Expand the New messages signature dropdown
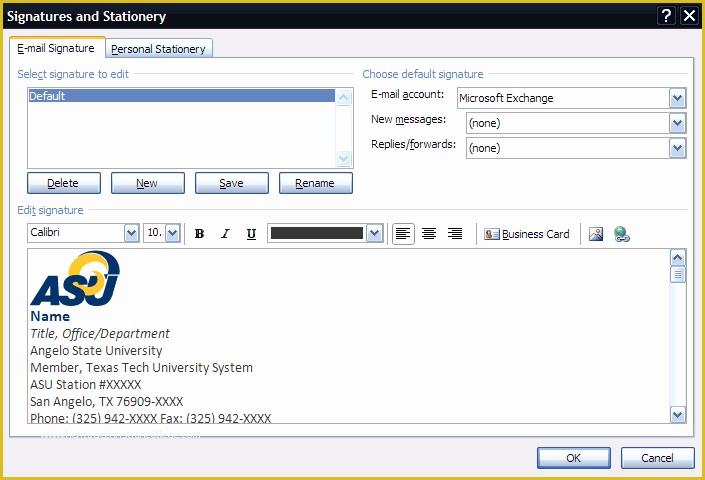Screen dimensions: 705x480 [677, 123]
